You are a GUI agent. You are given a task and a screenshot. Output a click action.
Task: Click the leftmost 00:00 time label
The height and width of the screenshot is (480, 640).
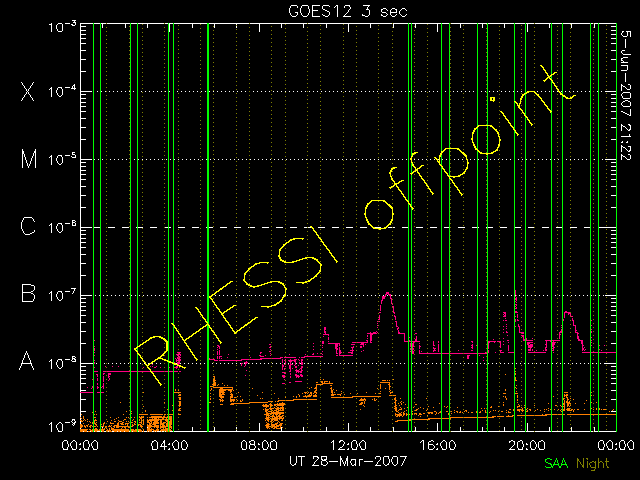point(80,445)
